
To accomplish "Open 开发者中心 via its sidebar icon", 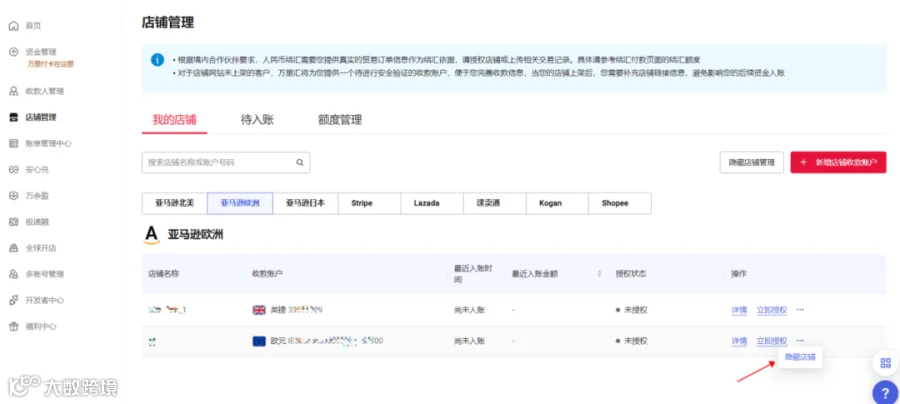I will pyautogui.click(x=14, y=300).
